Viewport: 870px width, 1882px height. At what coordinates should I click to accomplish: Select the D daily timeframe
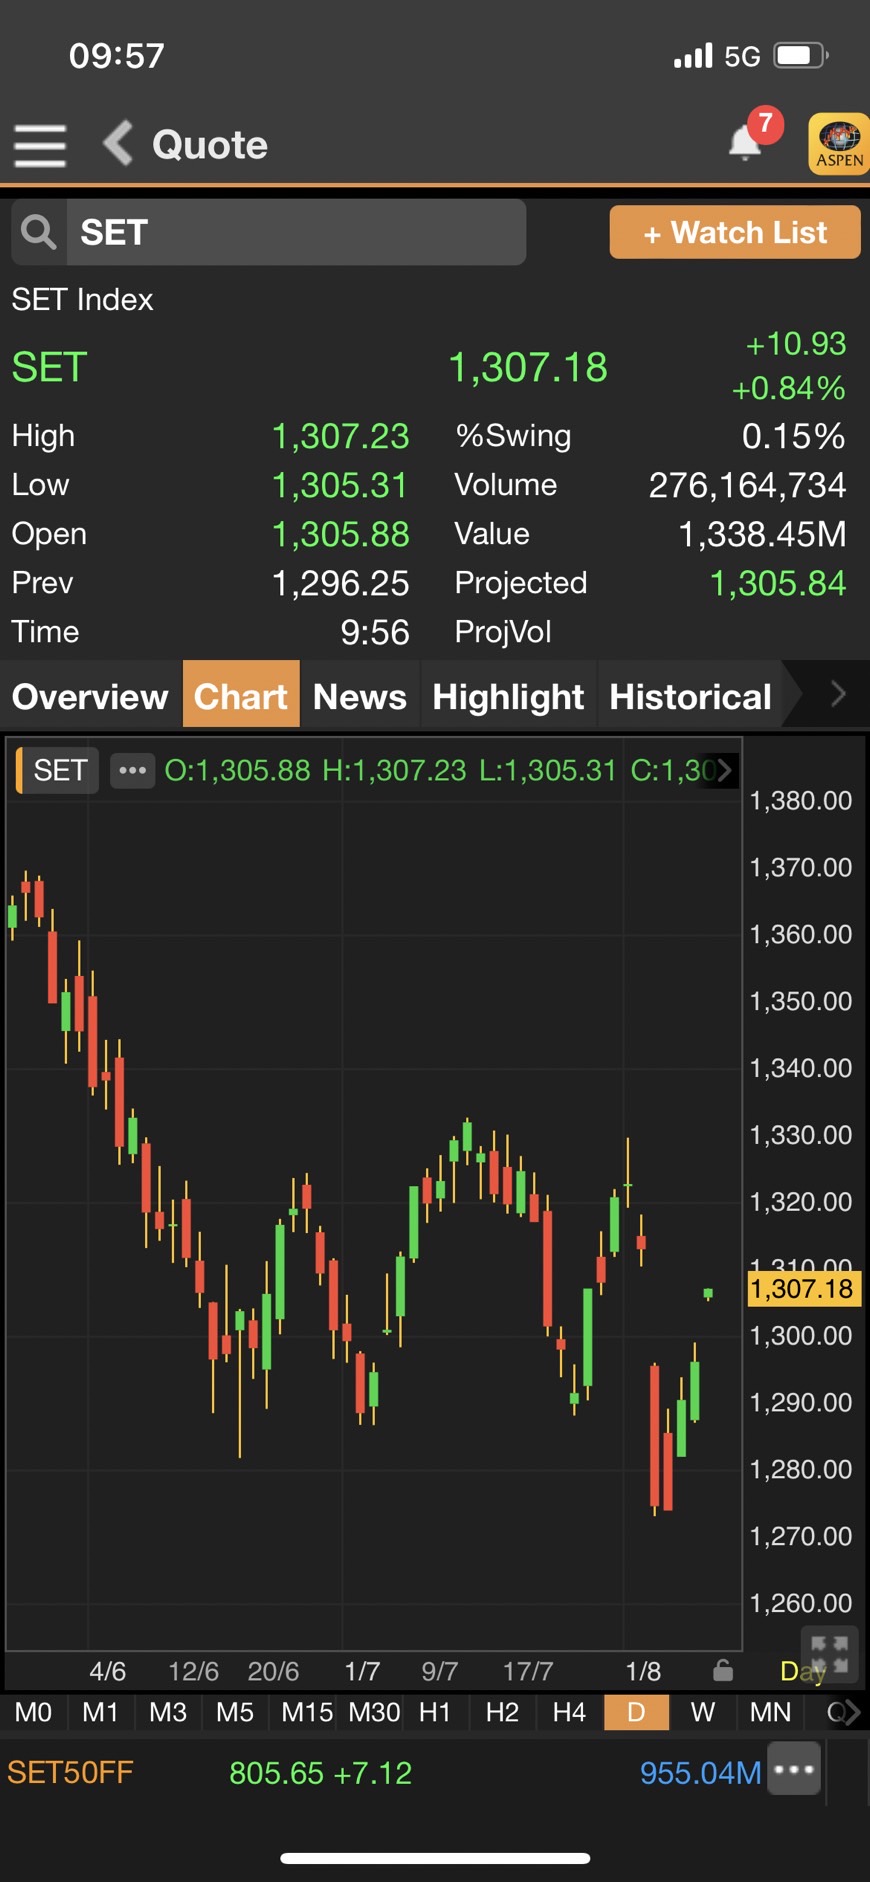(636, 1712)
